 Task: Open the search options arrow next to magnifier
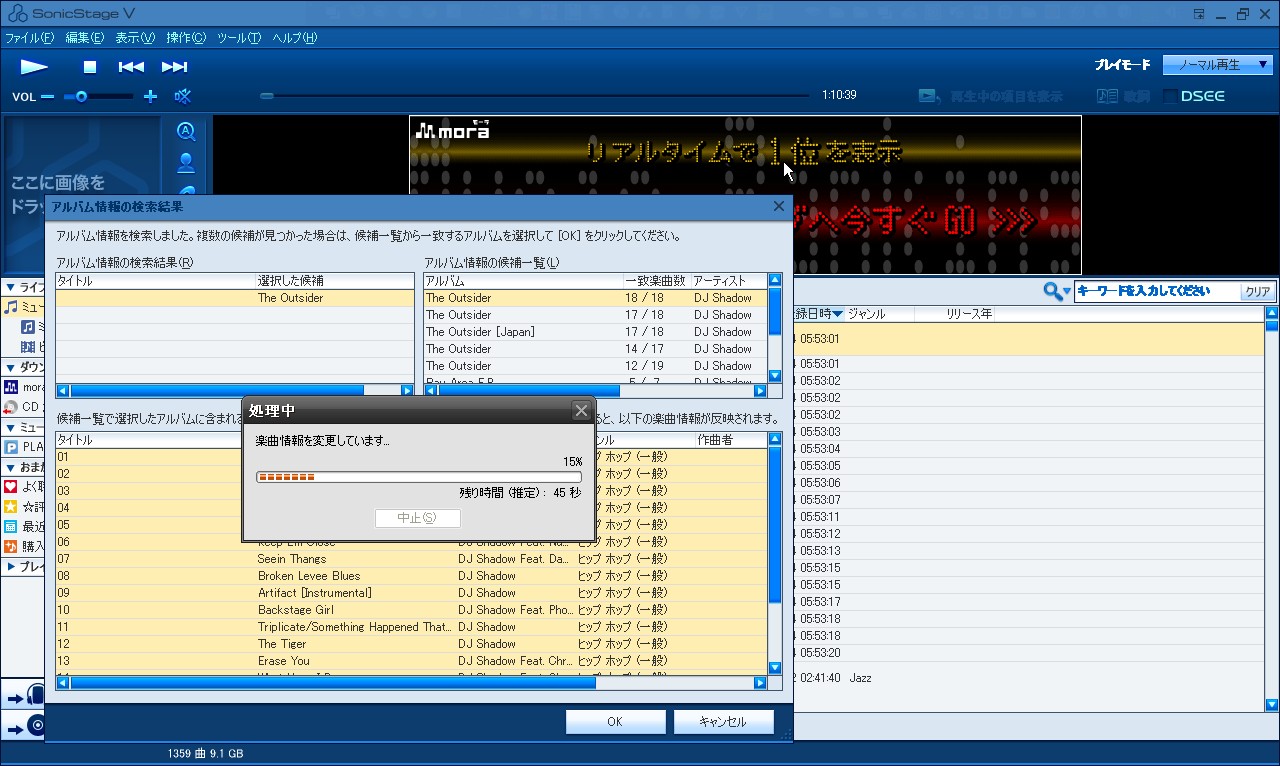pos(1067,292)
